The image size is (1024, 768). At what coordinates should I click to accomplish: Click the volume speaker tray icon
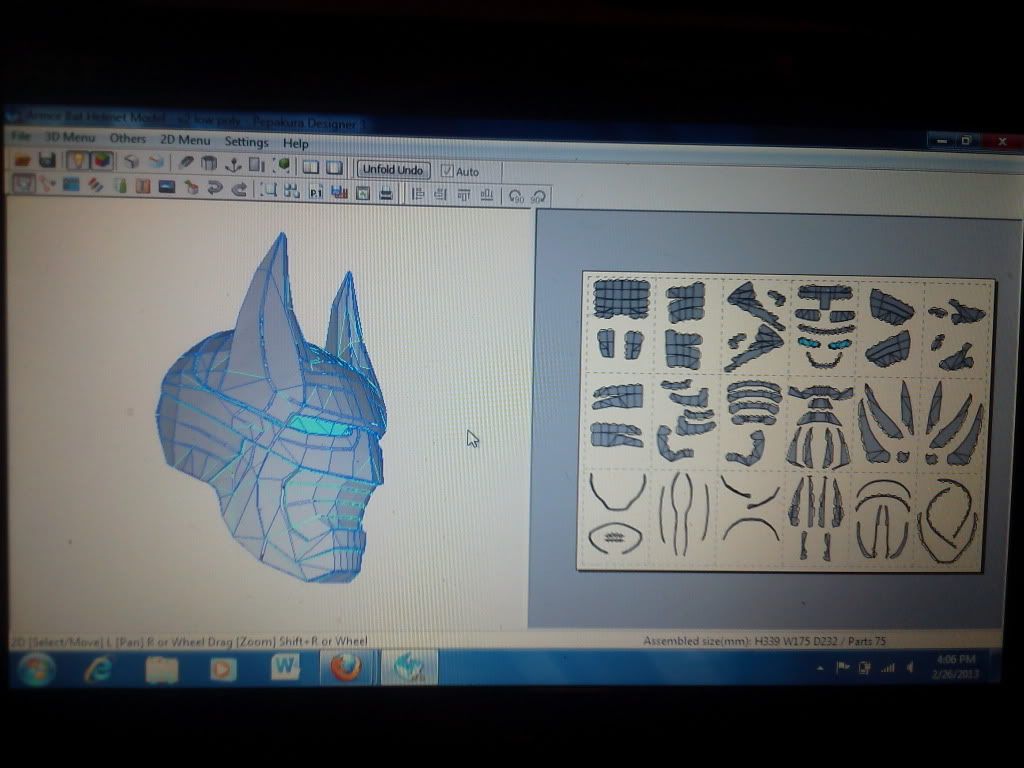click(x=910, y=667)
